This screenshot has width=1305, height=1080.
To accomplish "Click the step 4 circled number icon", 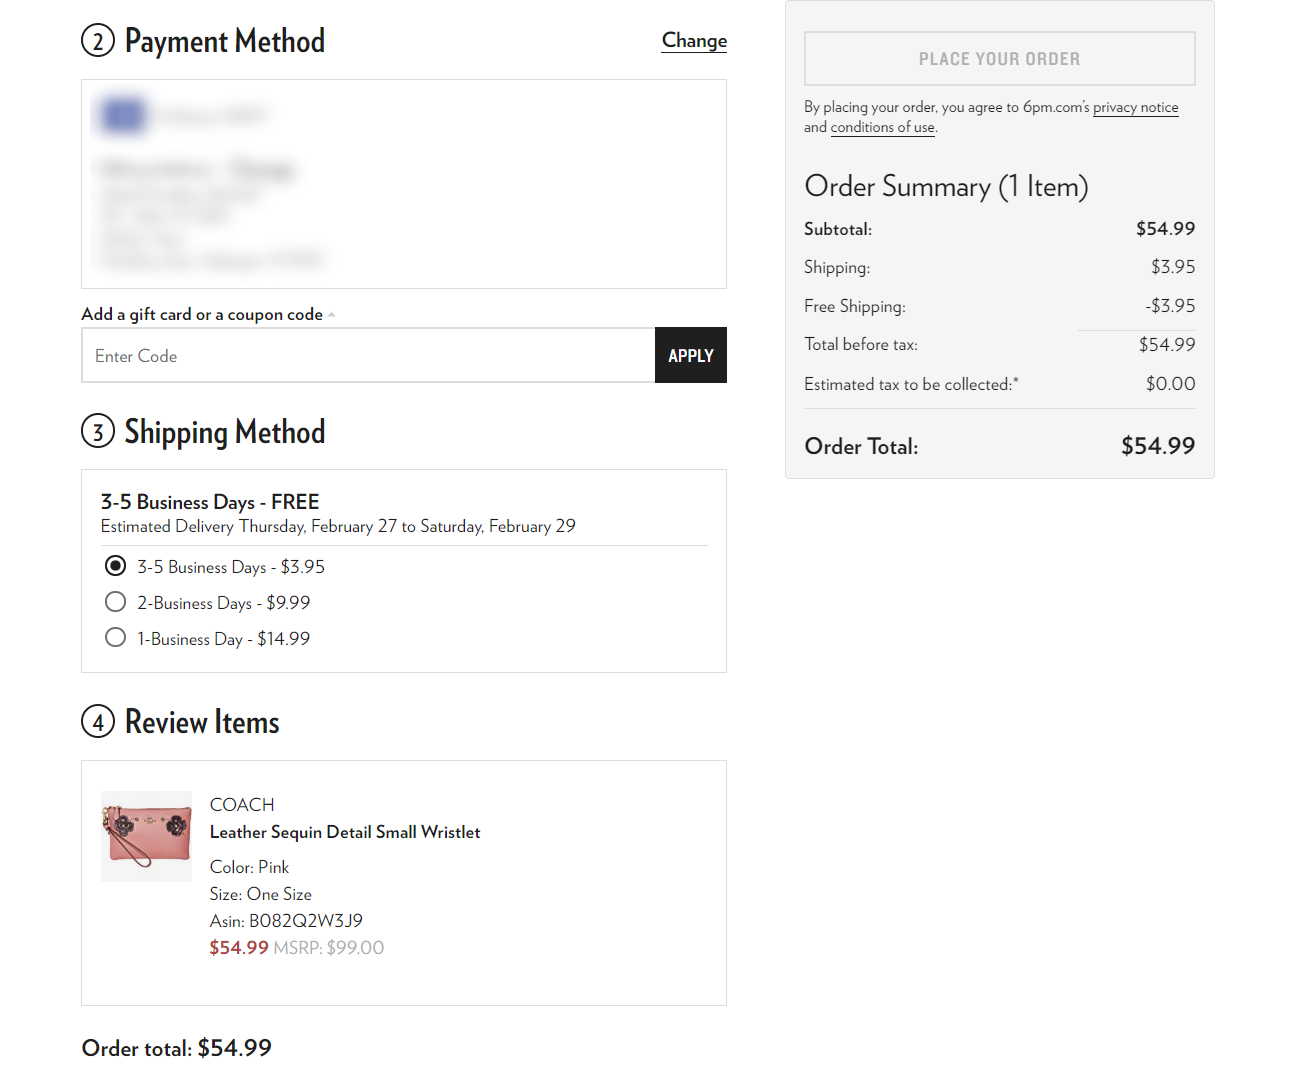I will (98, 722).
